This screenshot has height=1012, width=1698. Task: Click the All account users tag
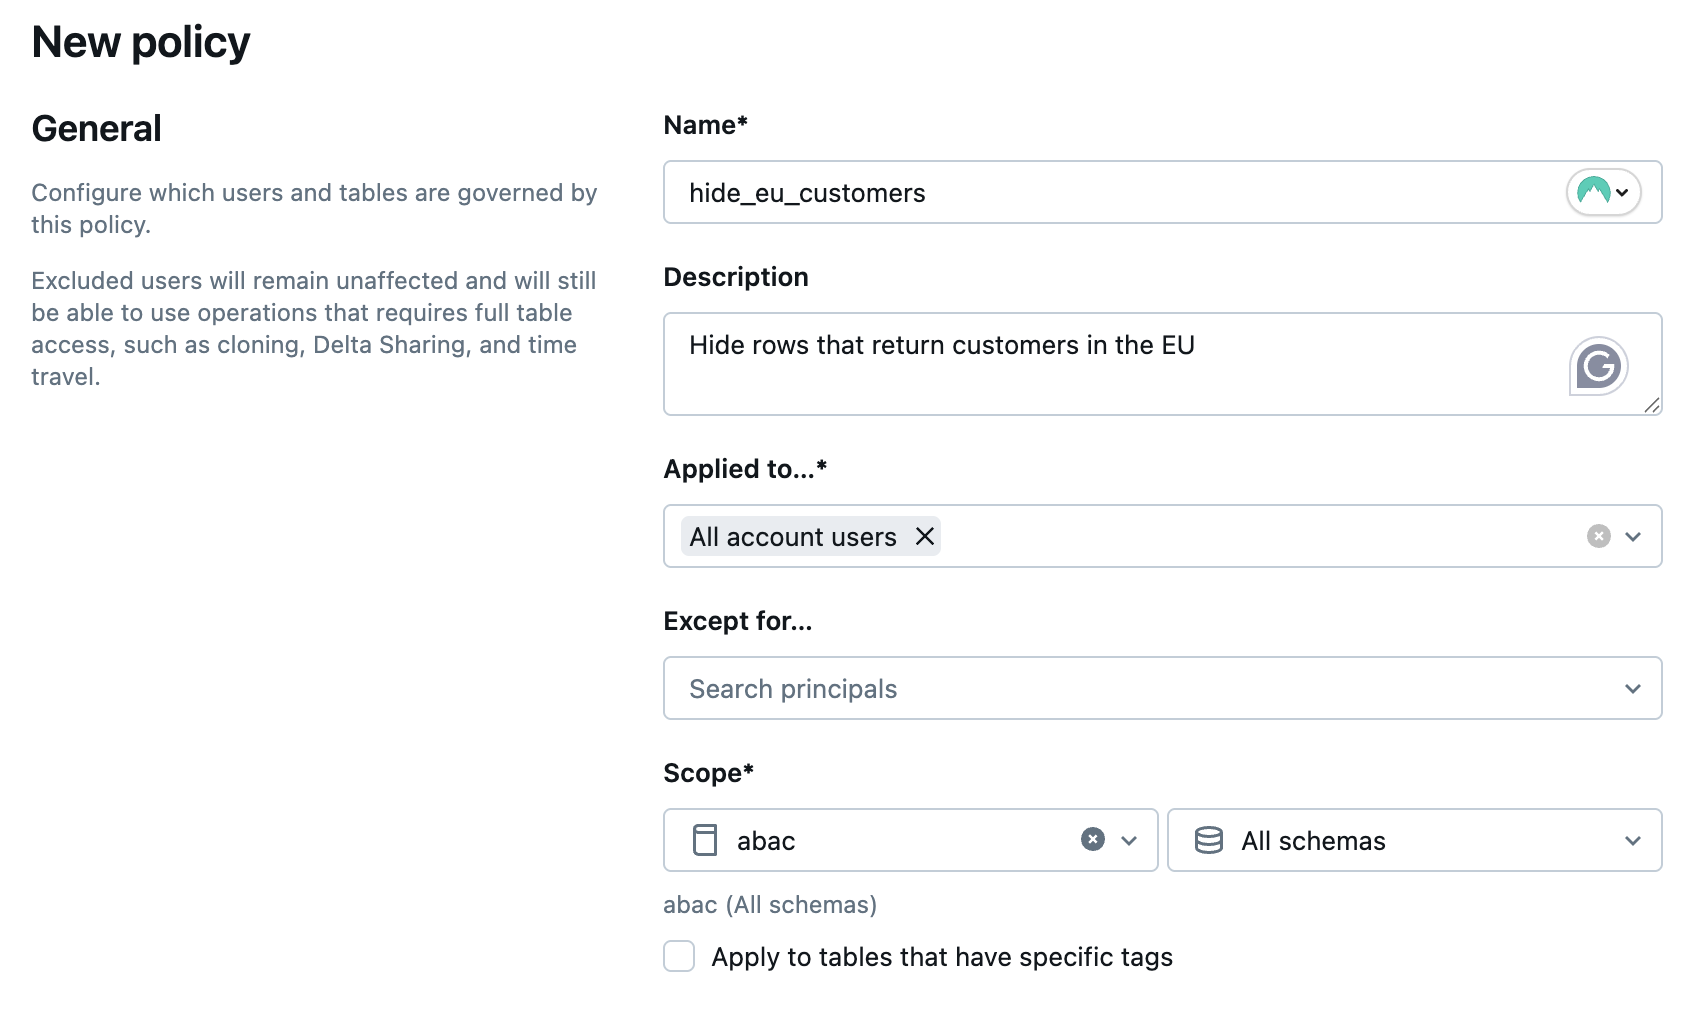click(x=792, y=537)
